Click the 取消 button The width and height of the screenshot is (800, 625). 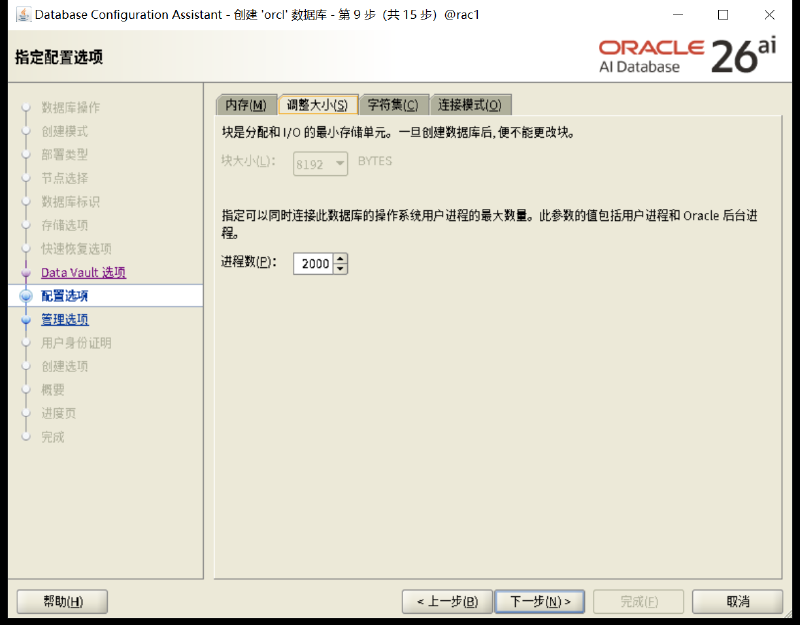[x=737, y=602]
